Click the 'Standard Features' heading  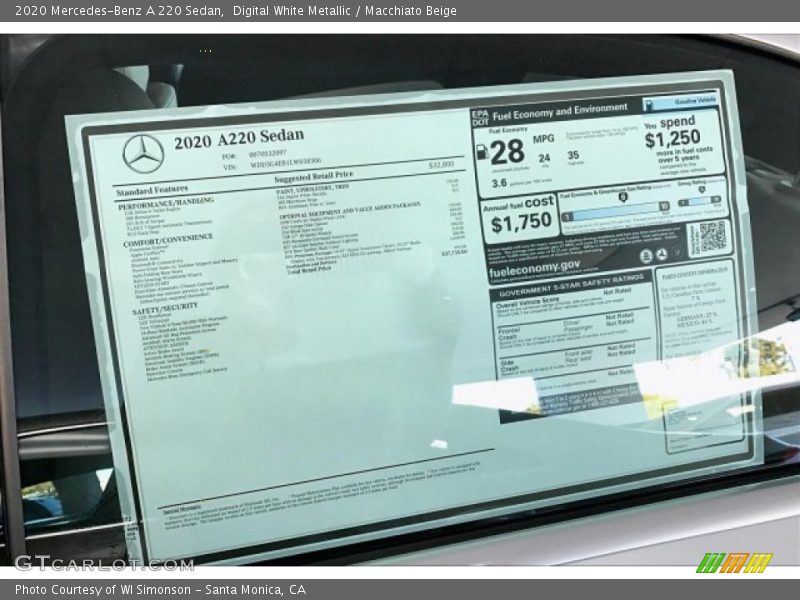tap(152, 191)
